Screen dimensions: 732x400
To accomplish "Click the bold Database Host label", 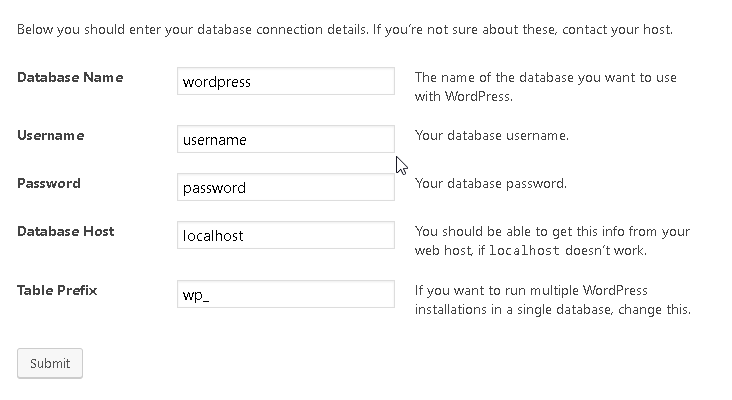I will pyautogui.click(x=65, y=231).
